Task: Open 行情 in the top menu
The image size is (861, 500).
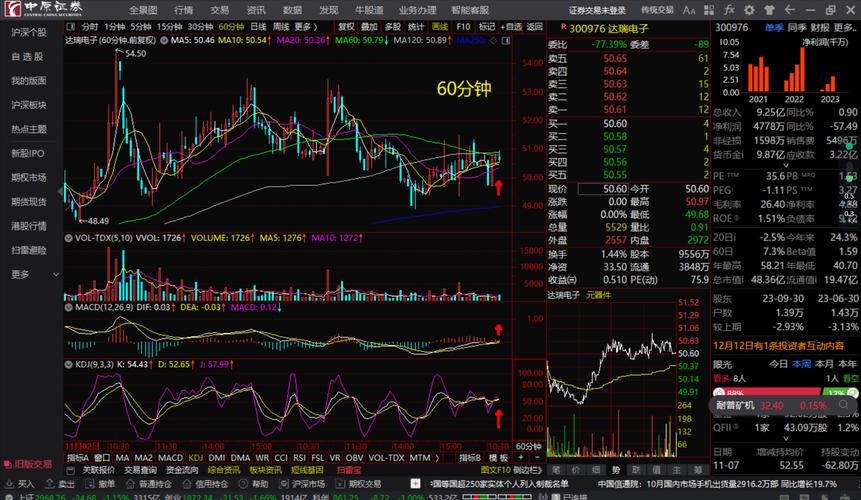Action: pyautogui.click(x=183, y=10)
